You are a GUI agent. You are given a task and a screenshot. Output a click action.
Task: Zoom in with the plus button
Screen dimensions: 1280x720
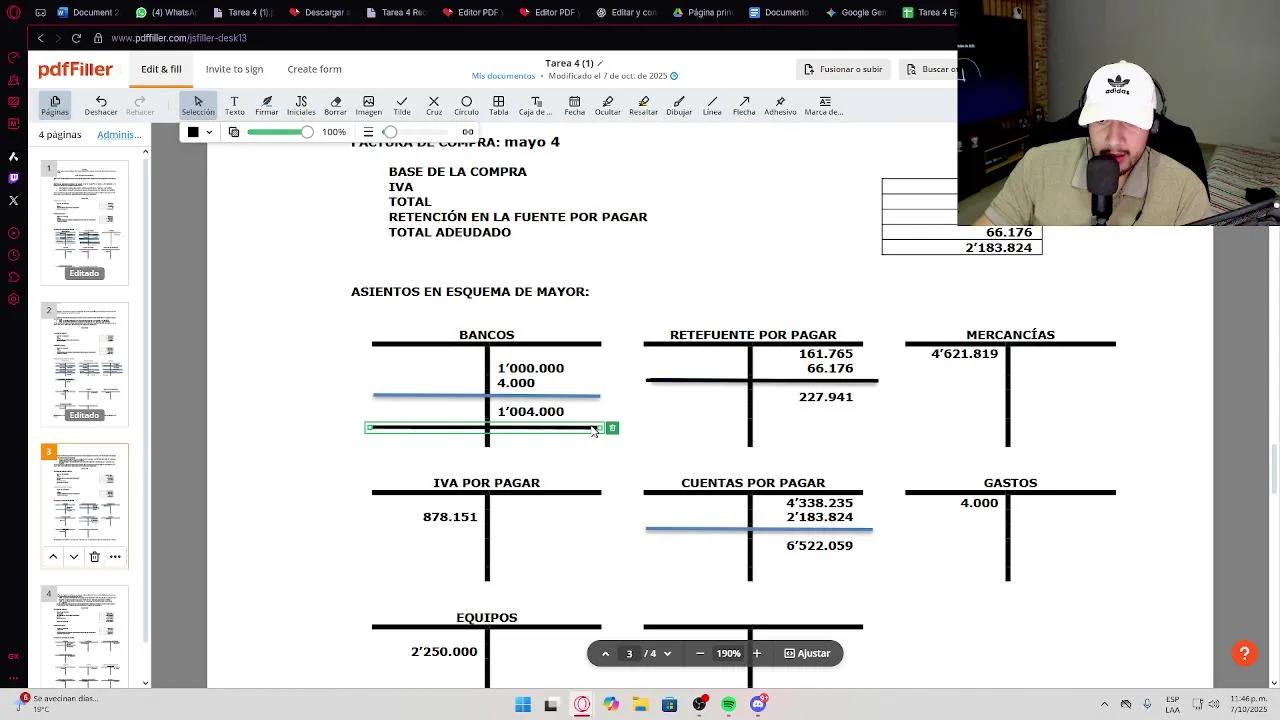pyautogui.click(x=757, y=654)
